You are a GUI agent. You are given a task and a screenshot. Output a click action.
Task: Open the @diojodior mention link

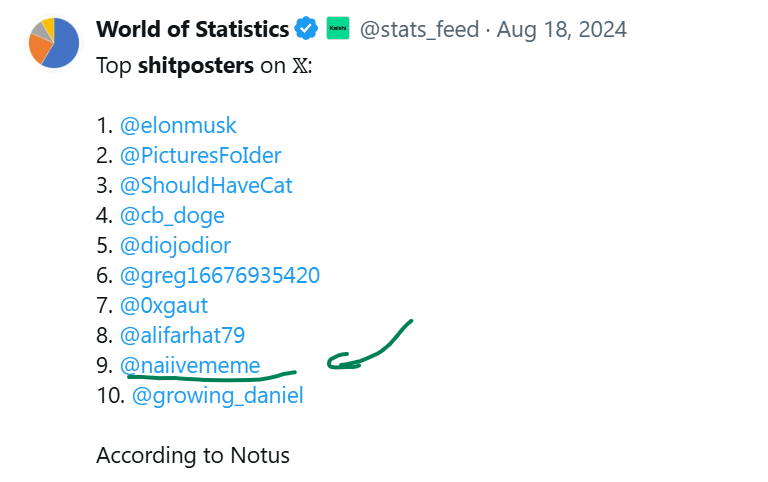pyautogui.click(x=175, y=246)
